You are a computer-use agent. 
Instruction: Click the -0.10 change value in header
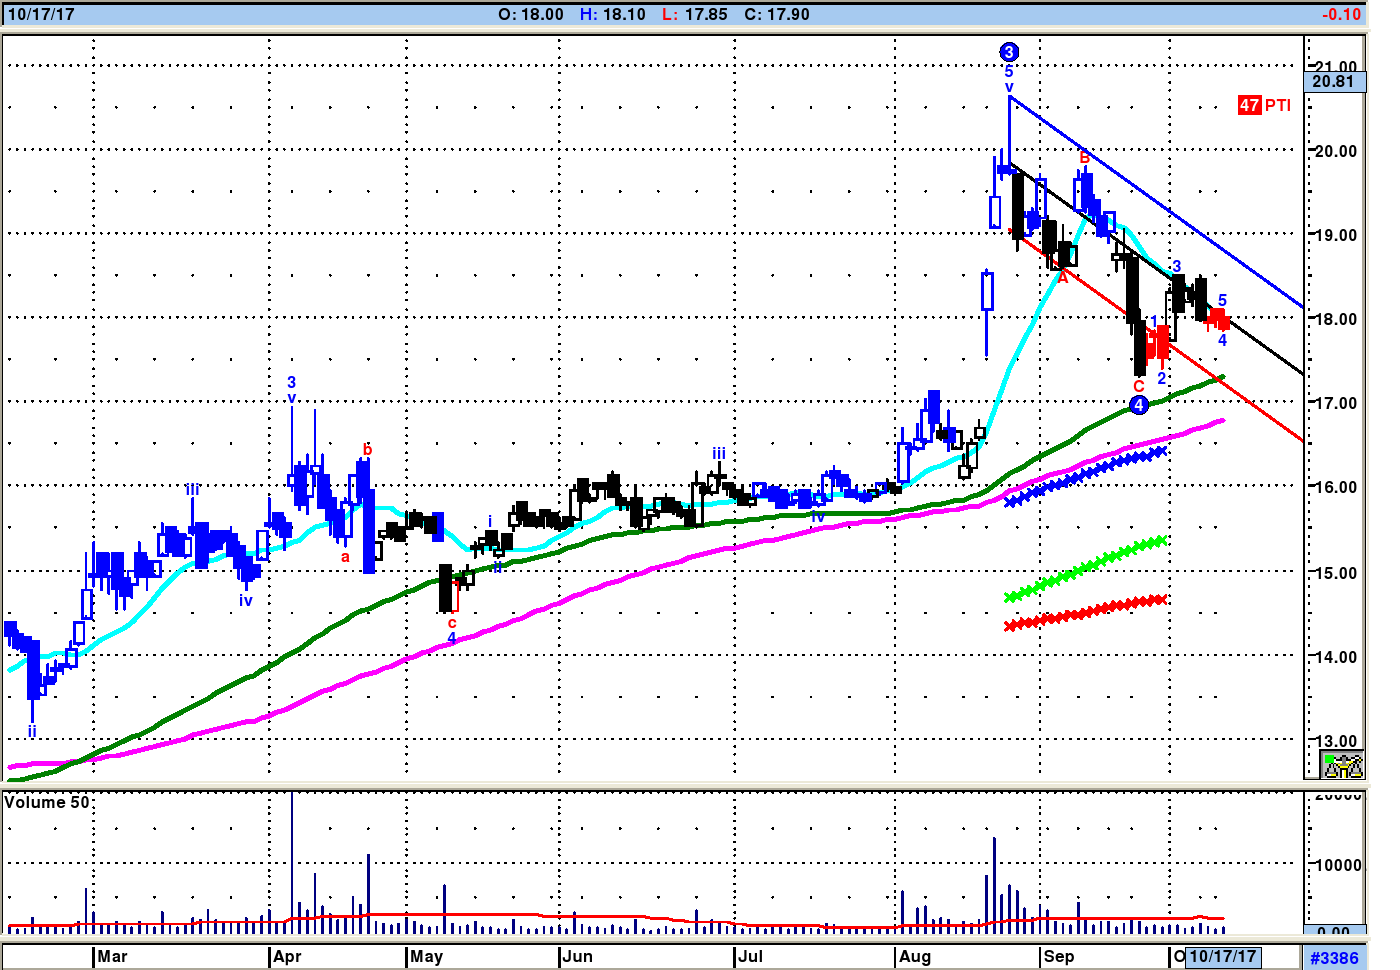click(1340, 14)
